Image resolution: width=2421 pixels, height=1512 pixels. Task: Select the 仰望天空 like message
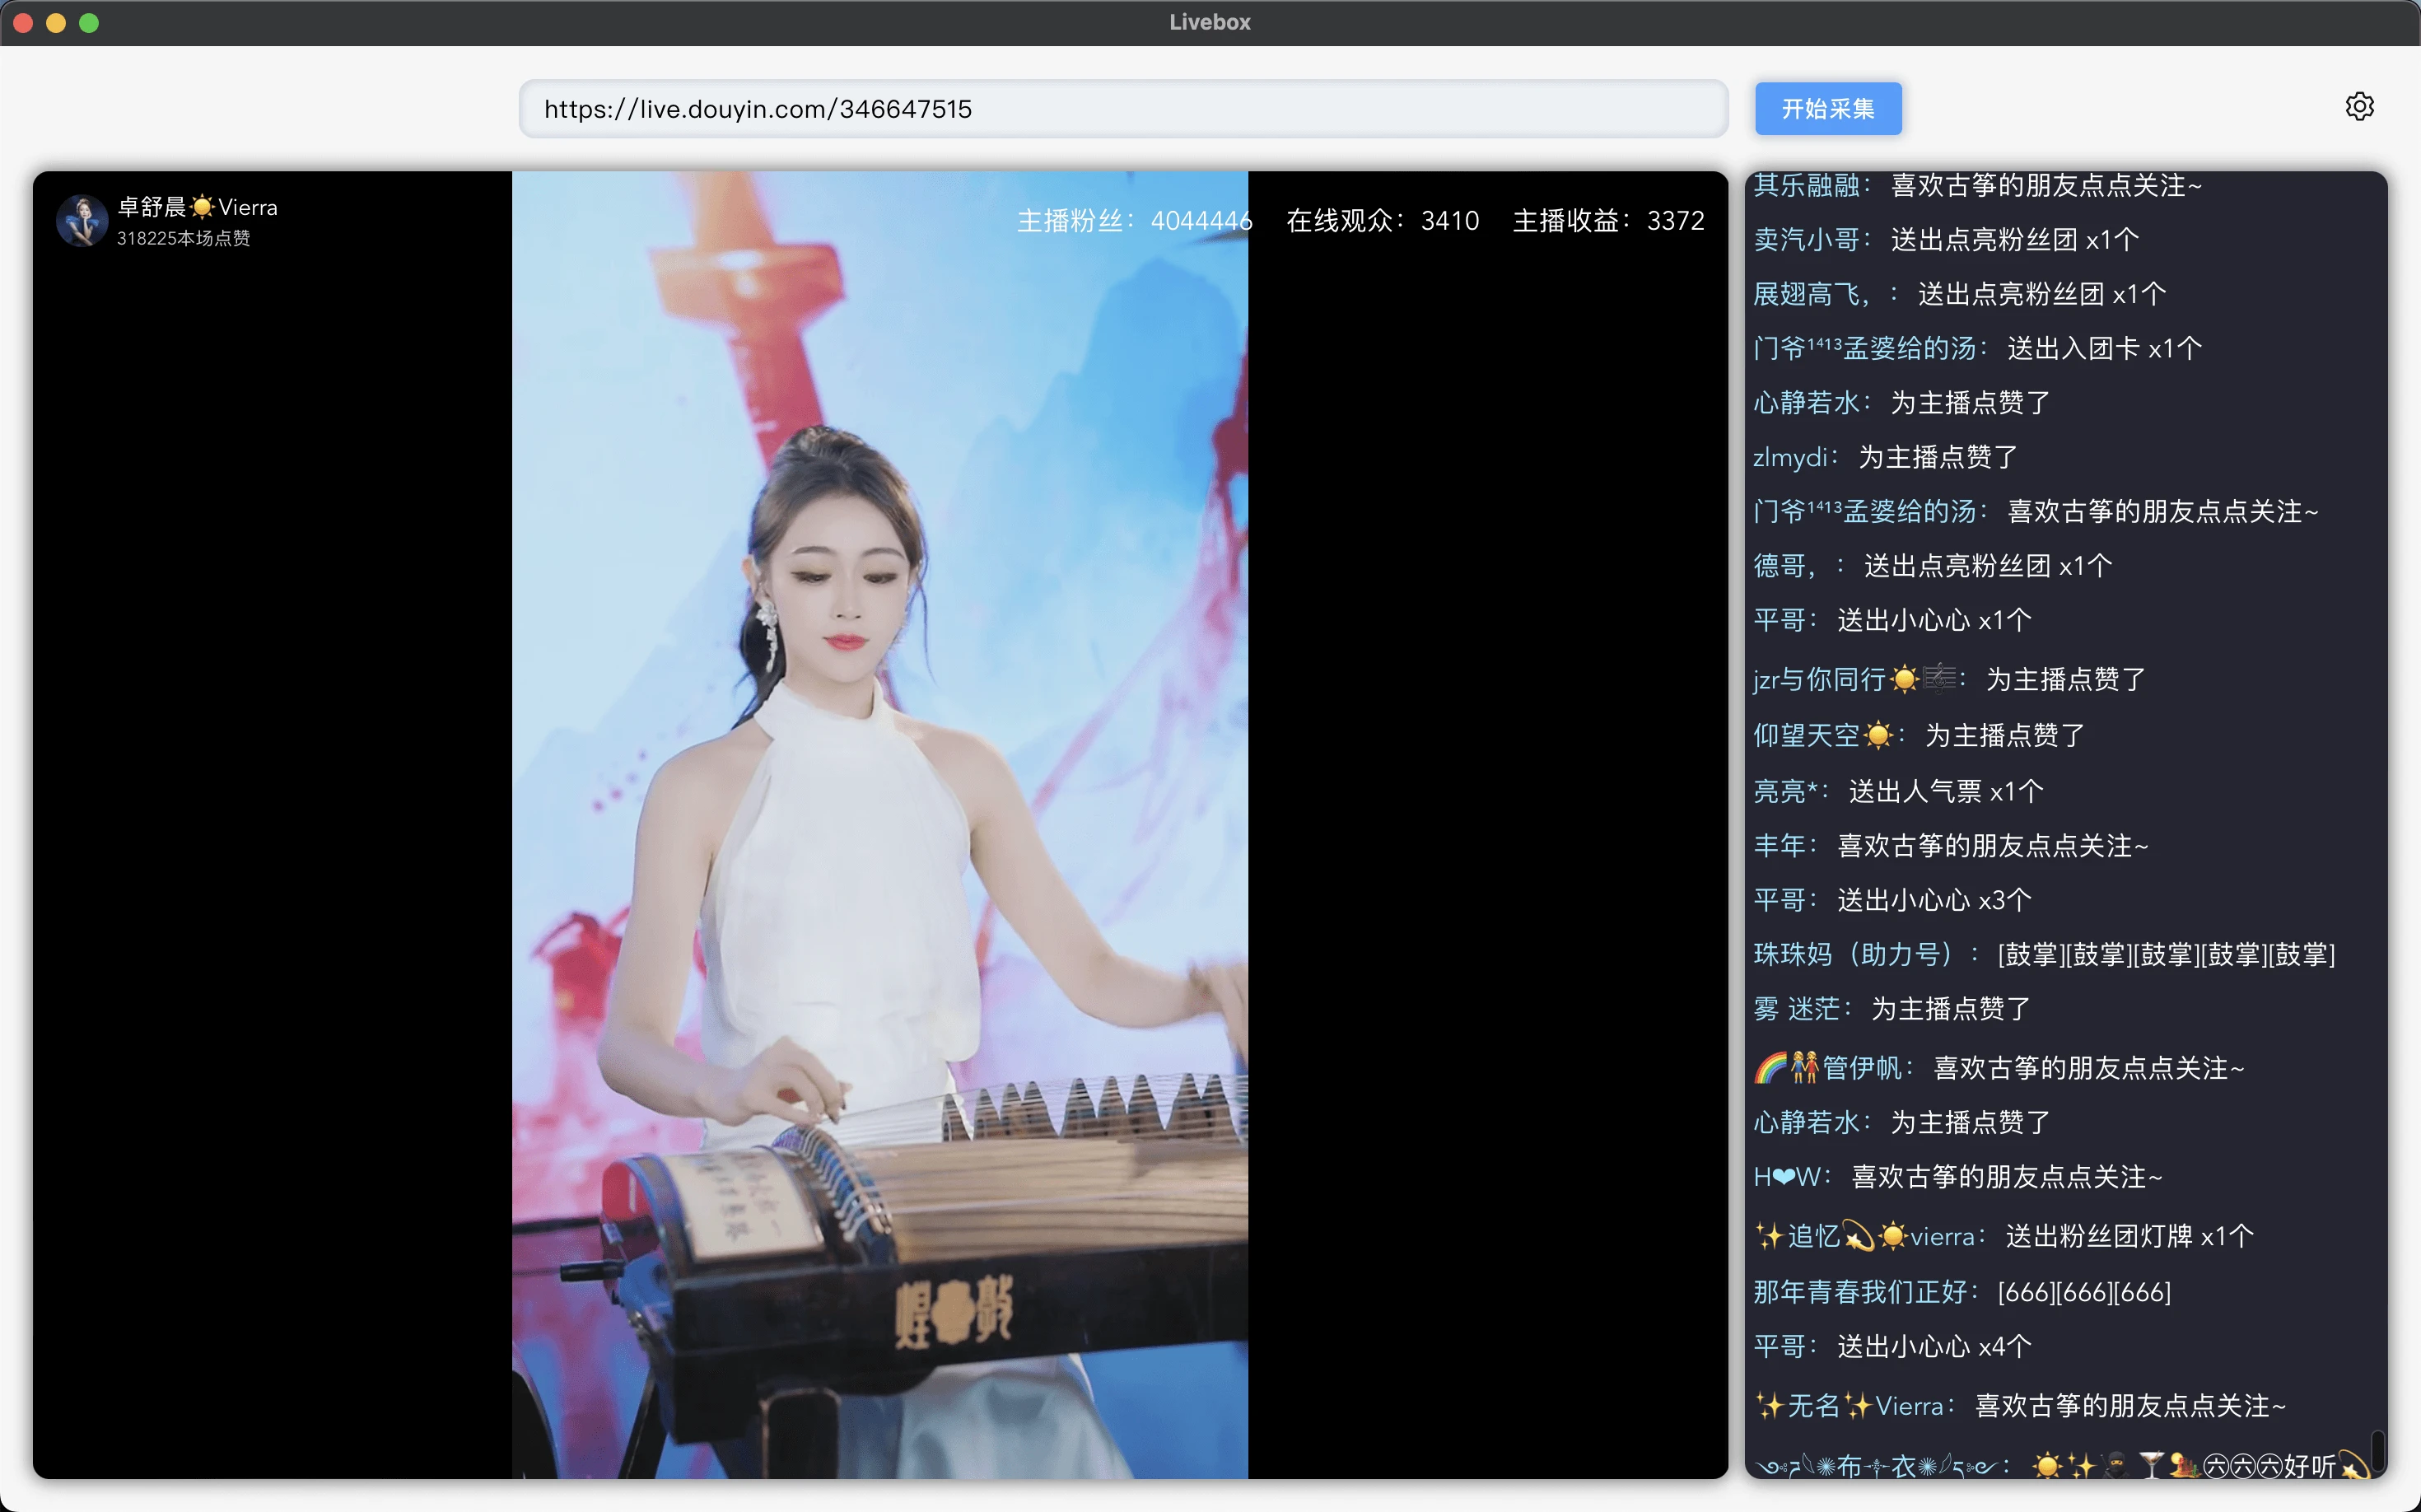point(1919,735)
